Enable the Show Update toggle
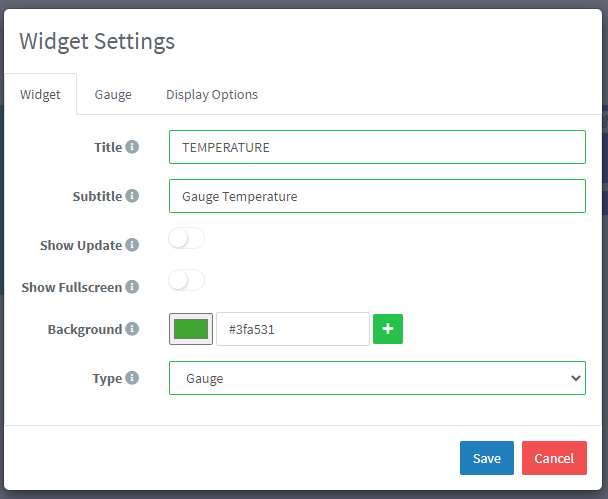The height and width of the screenshot is (499, 608). (x=187, y=239)
